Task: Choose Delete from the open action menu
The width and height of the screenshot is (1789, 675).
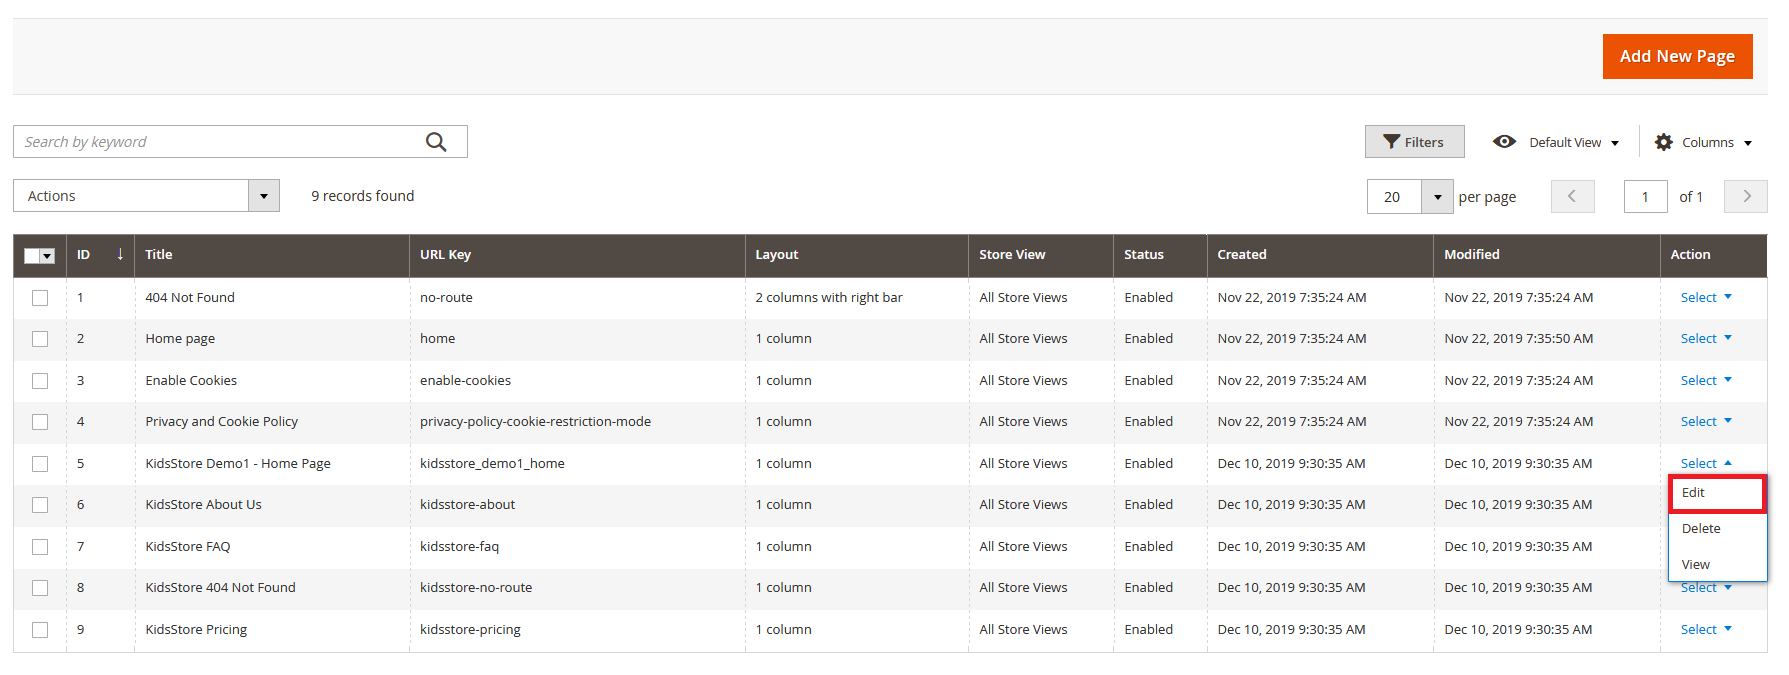Action: [x=1701, y=529]
